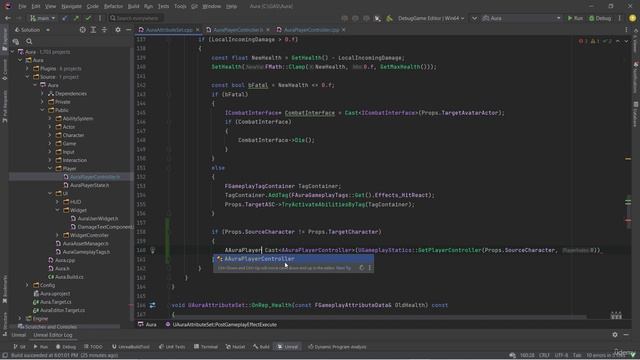Select the Interaction folder

pyautogui.click(x=74, y=160)
